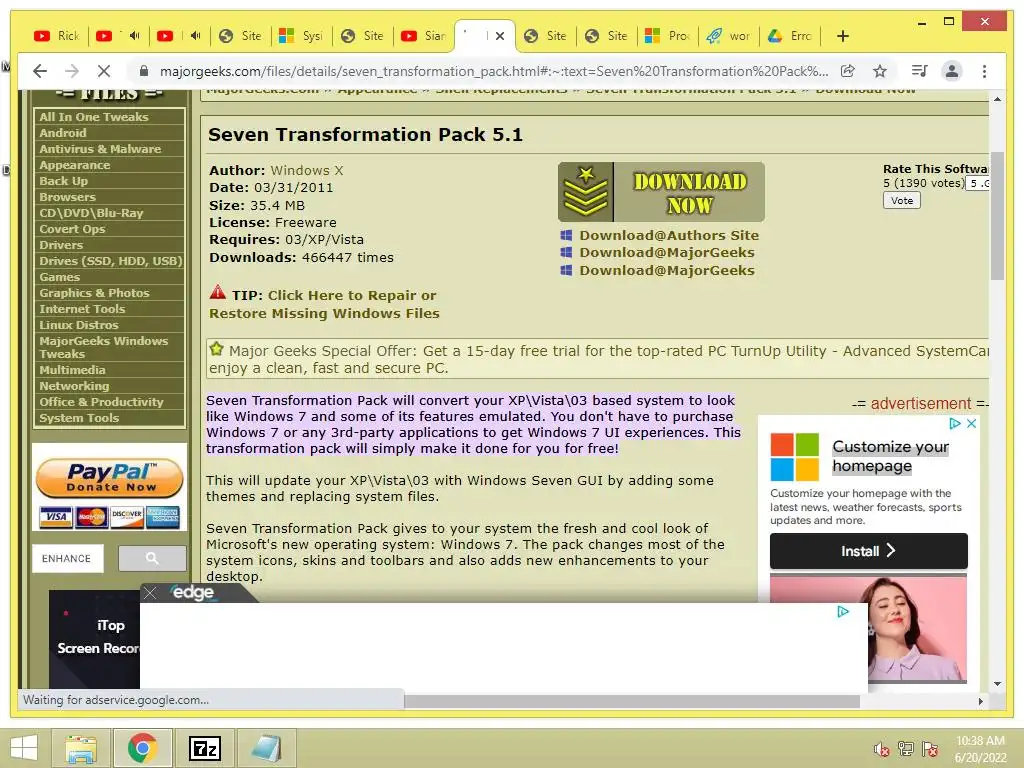Click the muted volume tray icon
The image size is (1024, 768).
click(x=882, y=749)
